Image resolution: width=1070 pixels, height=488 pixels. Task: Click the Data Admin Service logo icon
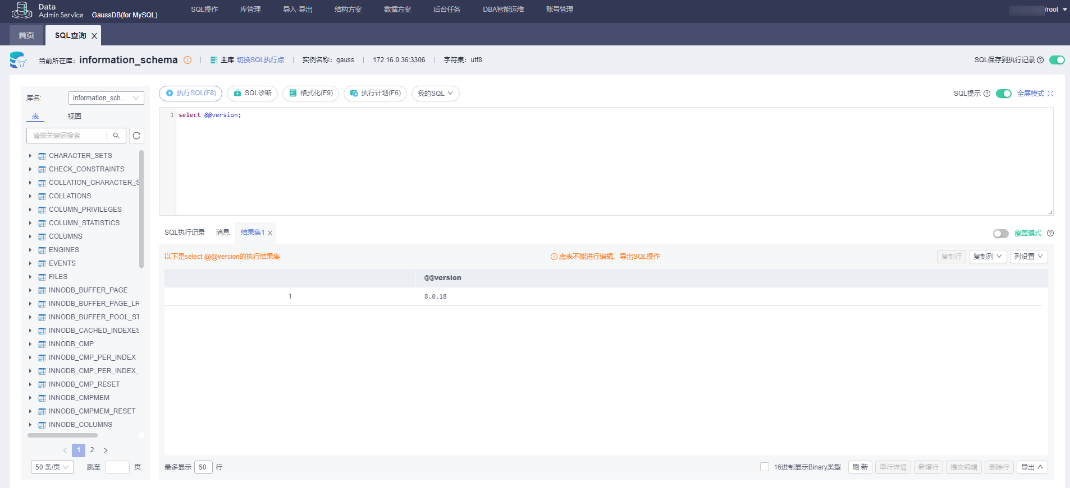pos(20,9)
